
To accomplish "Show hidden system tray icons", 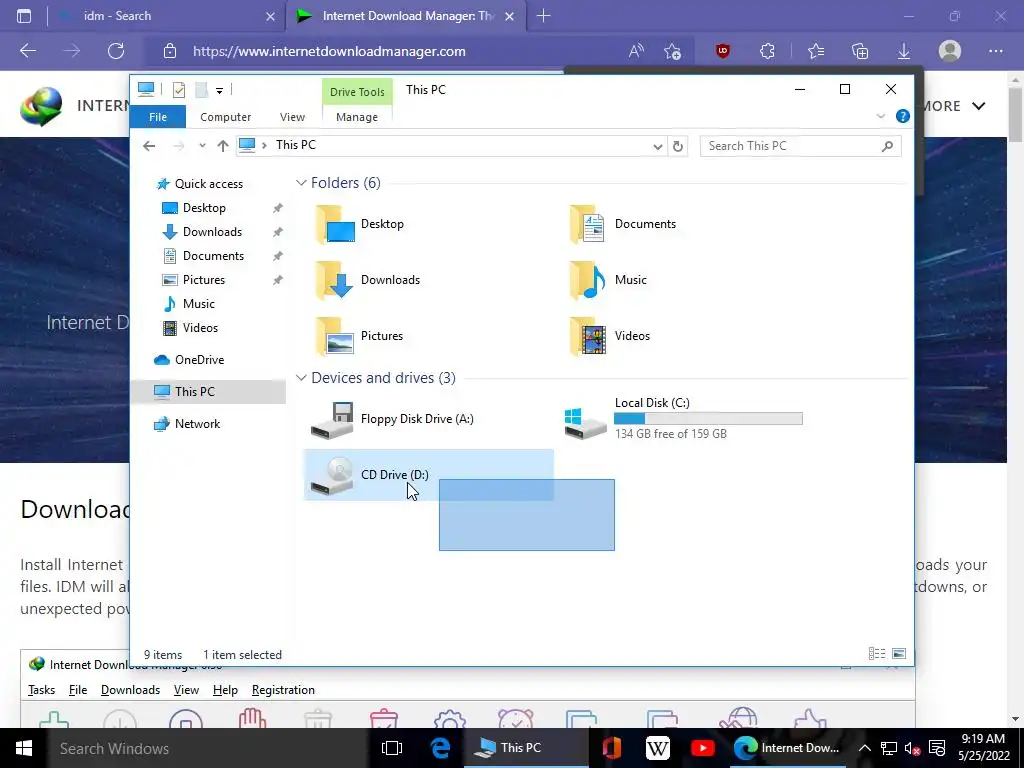I will point(864,748).
